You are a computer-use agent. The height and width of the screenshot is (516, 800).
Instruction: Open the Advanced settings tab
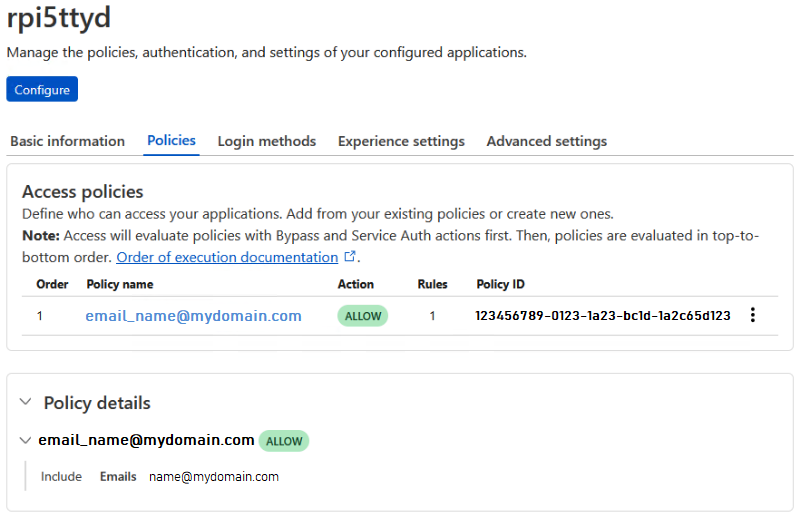pos(546,141)
